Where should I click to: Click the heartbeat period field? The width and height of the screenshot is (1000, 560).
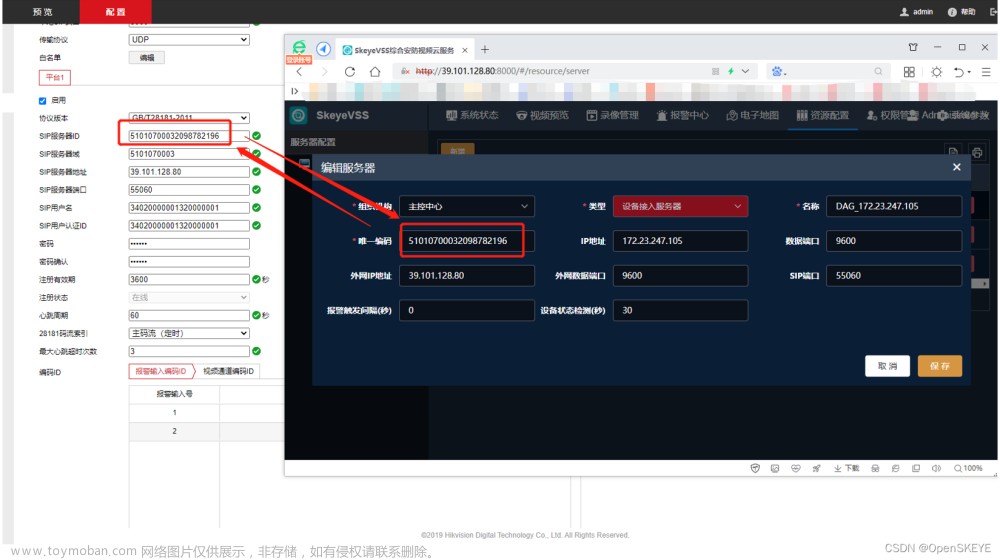(x=189, y=315)
